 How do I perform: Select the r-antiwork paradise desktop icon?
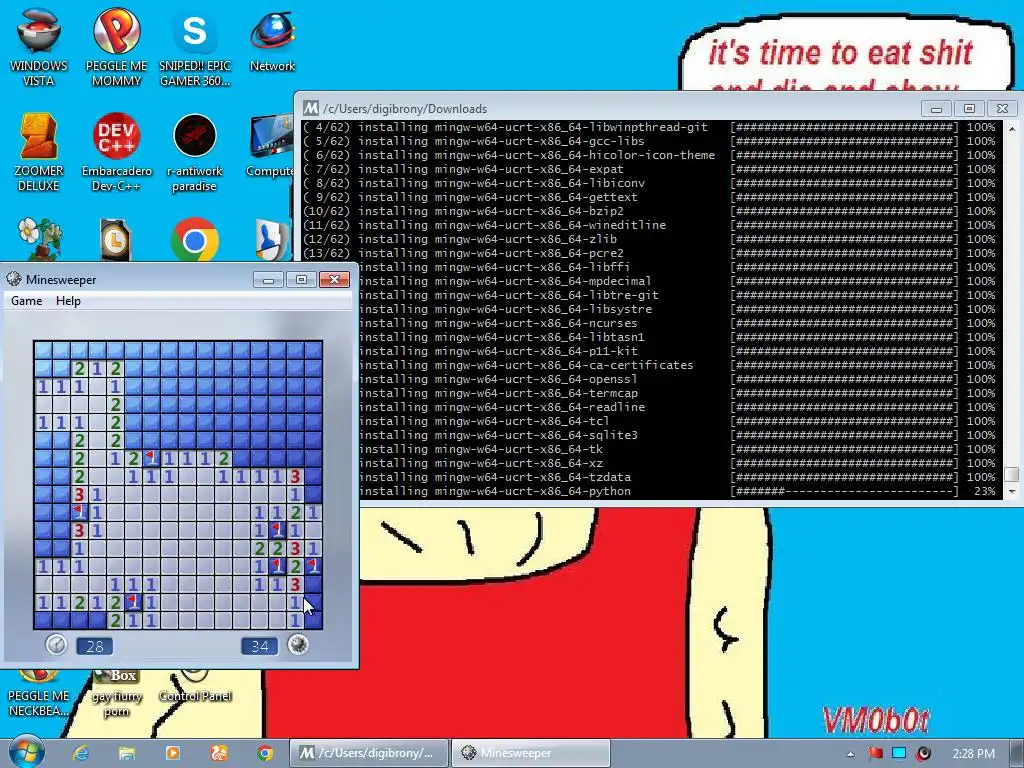195,152
